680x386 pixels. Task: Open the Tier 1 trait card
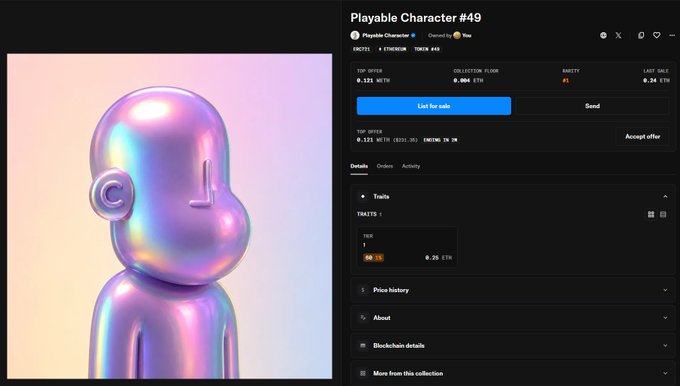(407, 247)
